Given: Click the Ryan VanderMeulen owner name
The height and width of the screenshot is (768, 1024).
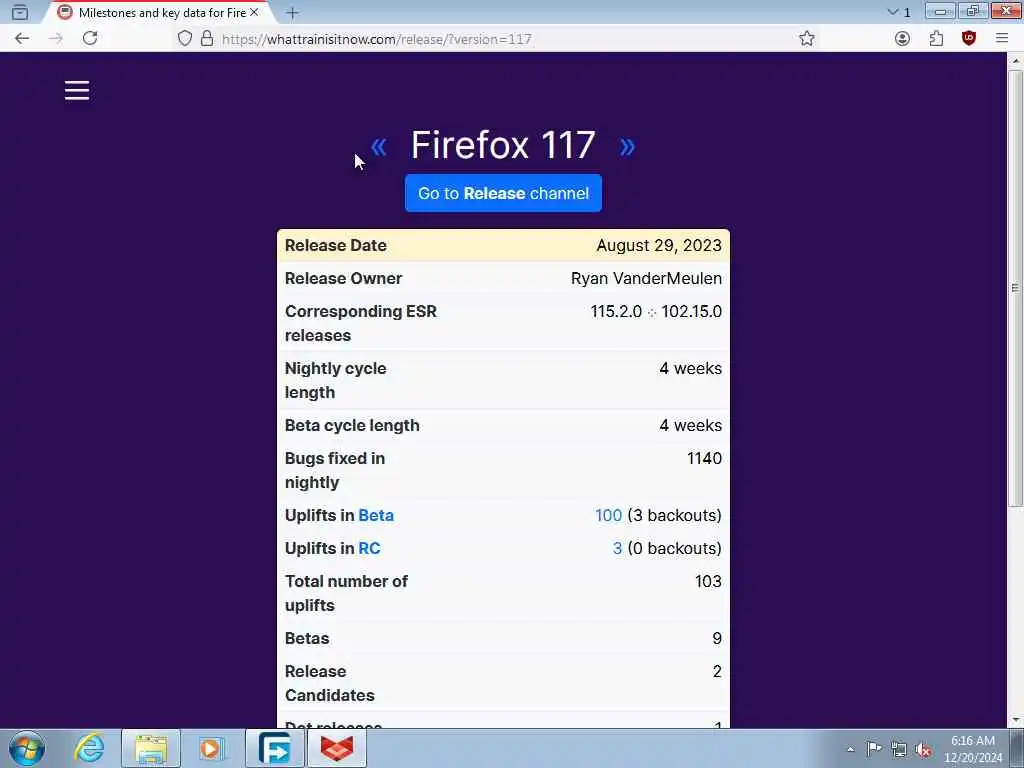Looking at the screenshot, I should (x=647, y=278).
